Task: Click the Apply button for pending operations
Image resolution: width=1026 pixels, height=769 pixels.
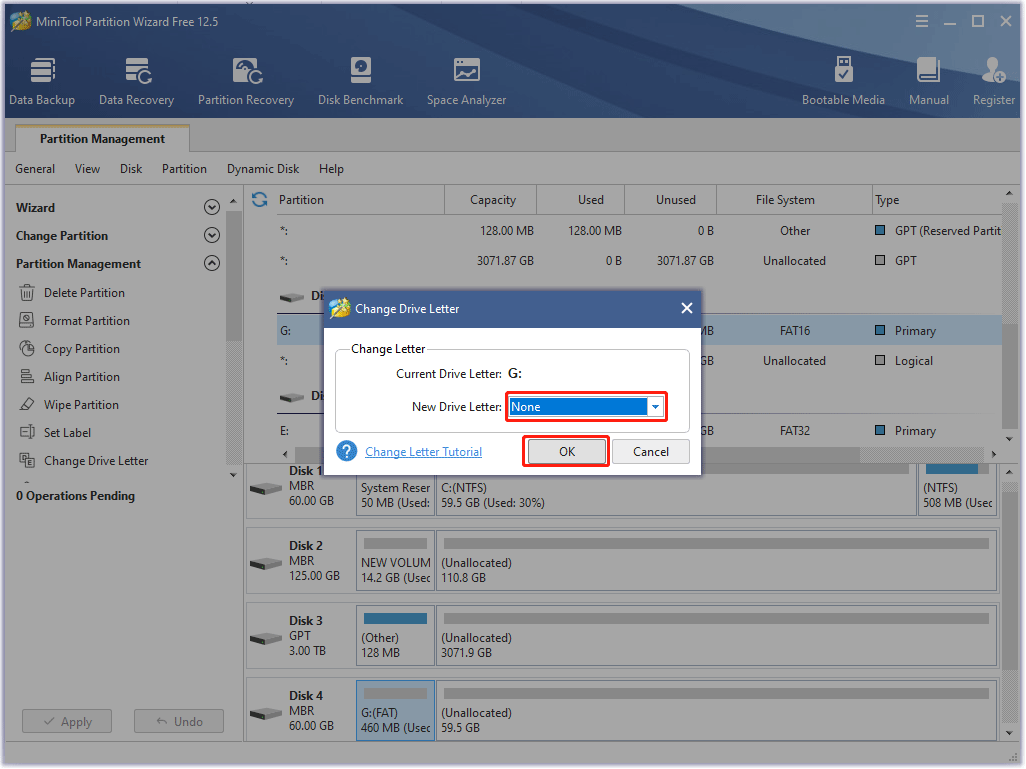Action: pyautogui.click(x=66, y=721)
